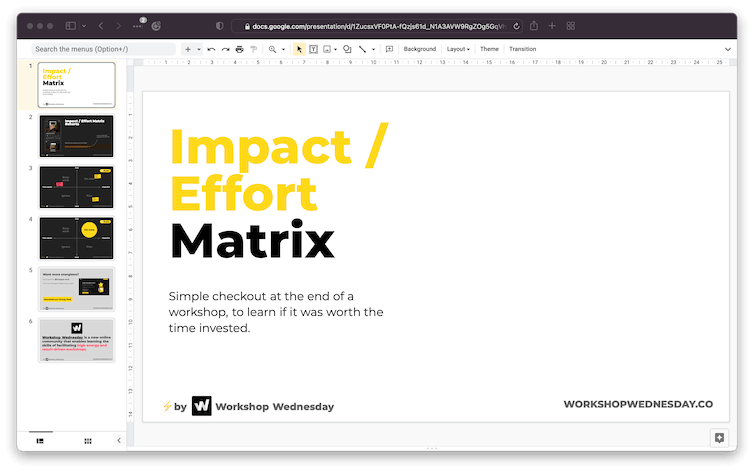Click the black 'Matrix' title word
Image resolution: width=754 pixels, height=472 pixels.
(x=252, y=240)
